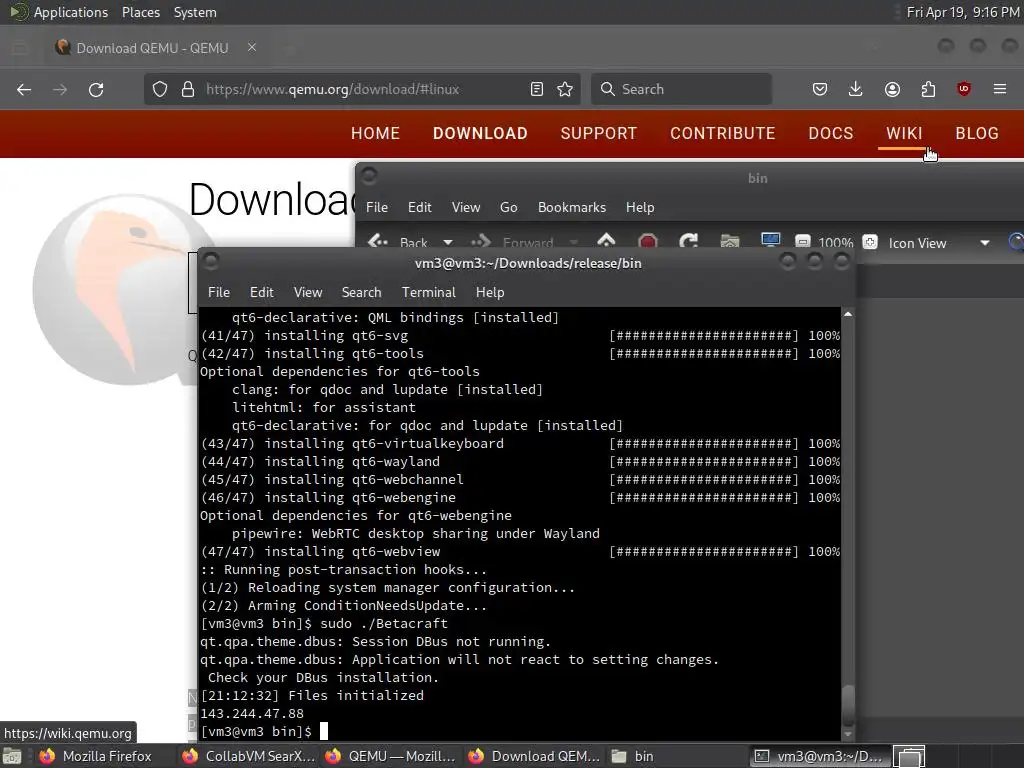Click the red Stop loading icon

[647, 242]
